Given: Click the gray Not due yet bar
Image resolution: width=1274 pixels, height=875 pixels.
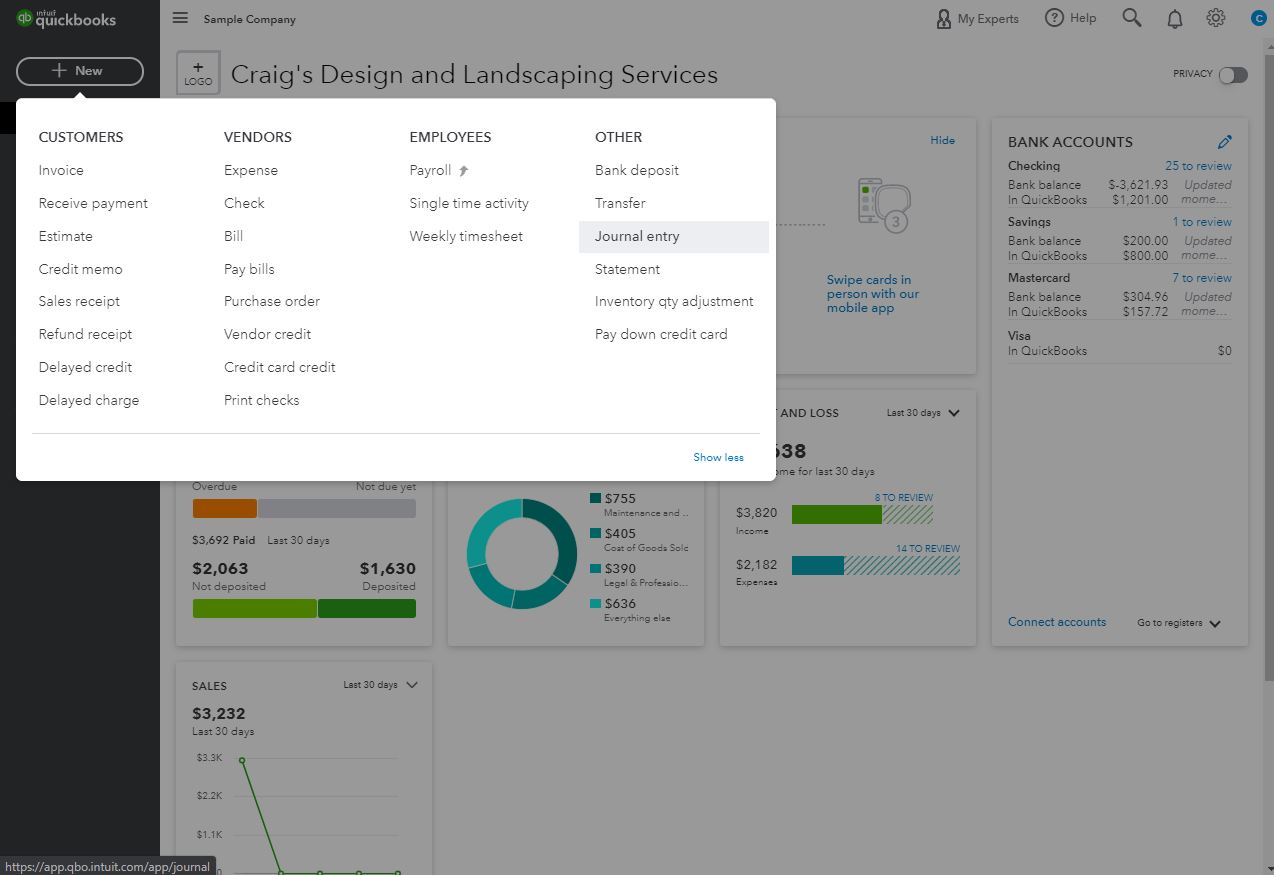Looking at the screenshot, I should 337,508.
